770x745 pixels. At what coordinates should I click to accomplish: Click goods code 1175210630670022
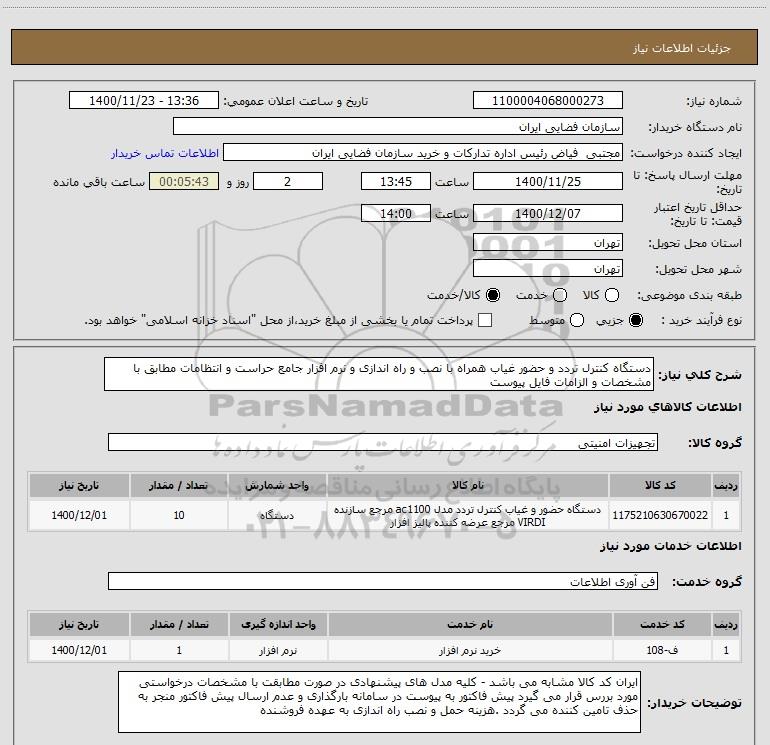click(x=660, y=515)
